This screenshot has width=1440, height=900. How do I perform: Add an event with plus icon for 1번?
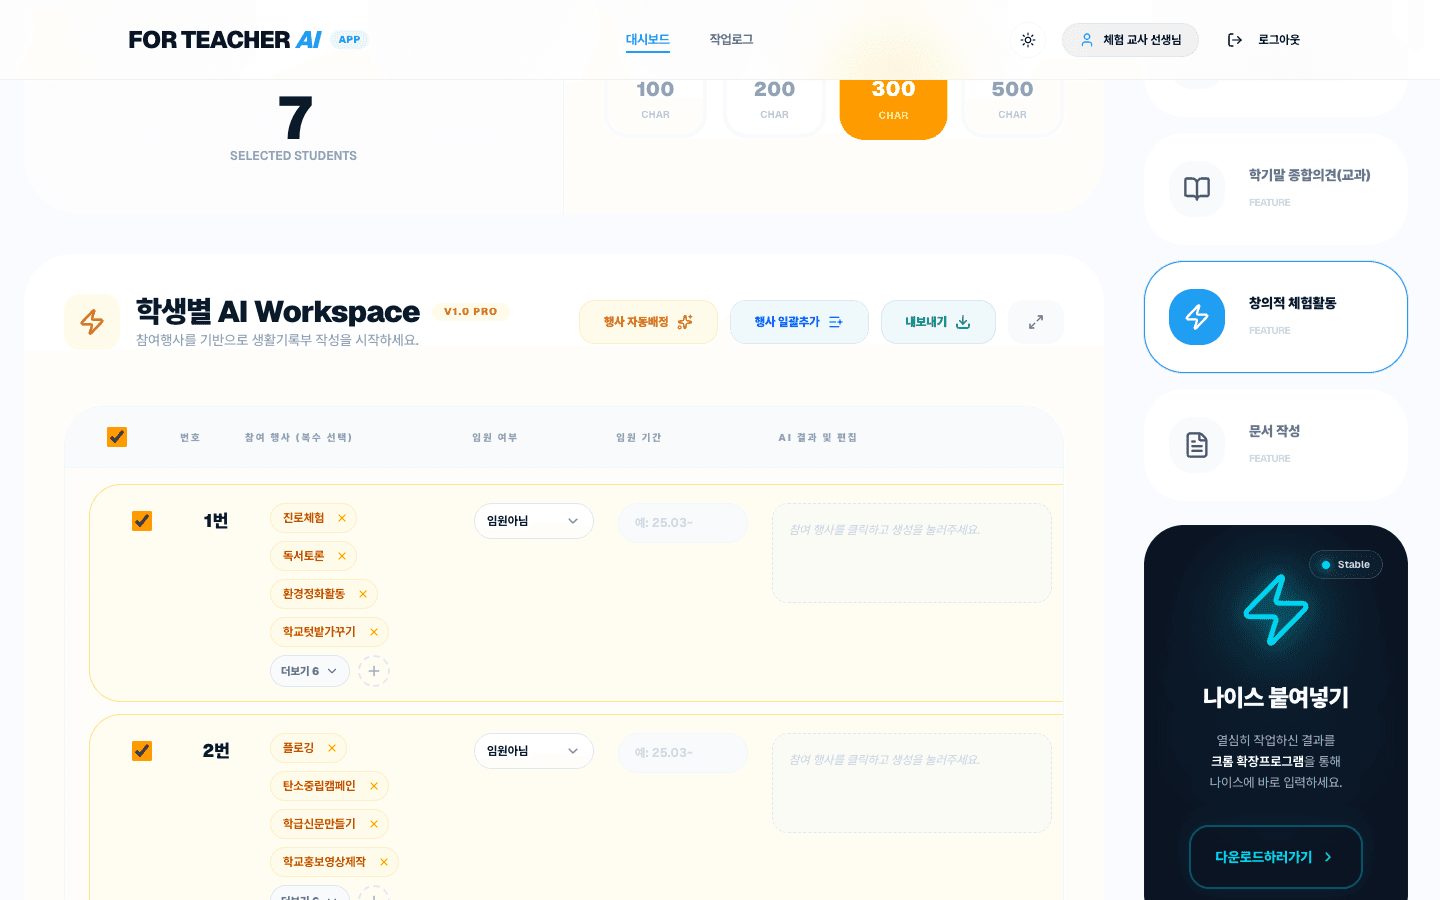pyautogui.click(x=374, y=671)
